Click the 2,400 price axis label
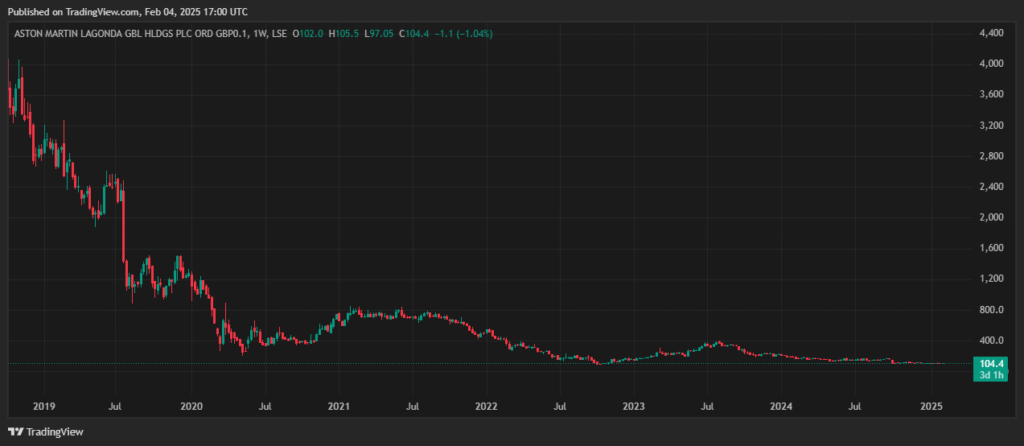Image resolution: width=1024 pixels, height=446 pixels. click(x=991, y=187)
